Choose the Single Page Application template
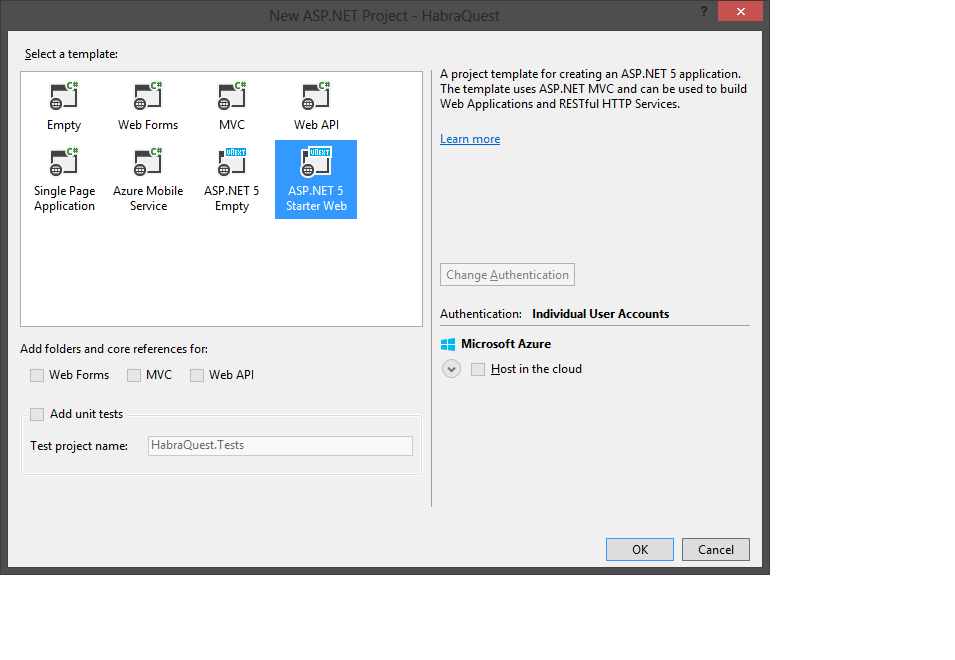Viewport: 955px width, 660px height. point(65,180)
